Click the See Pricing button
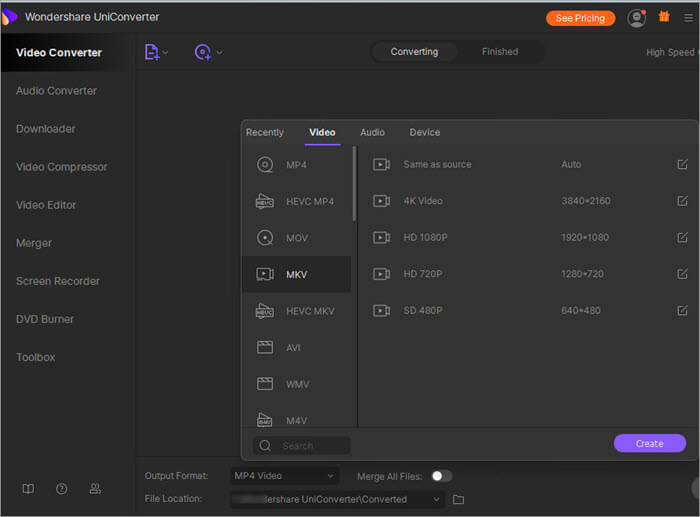 [x=580, y=18]
